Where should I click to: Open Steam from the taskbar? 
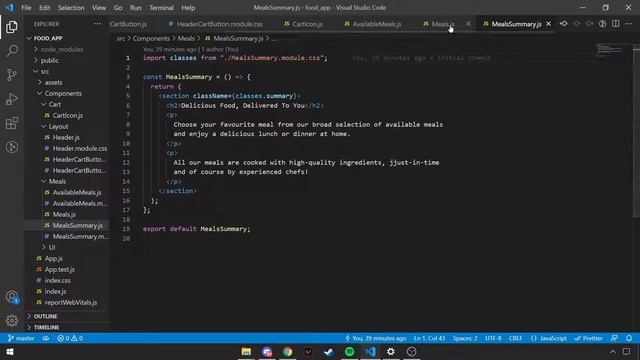329,351
